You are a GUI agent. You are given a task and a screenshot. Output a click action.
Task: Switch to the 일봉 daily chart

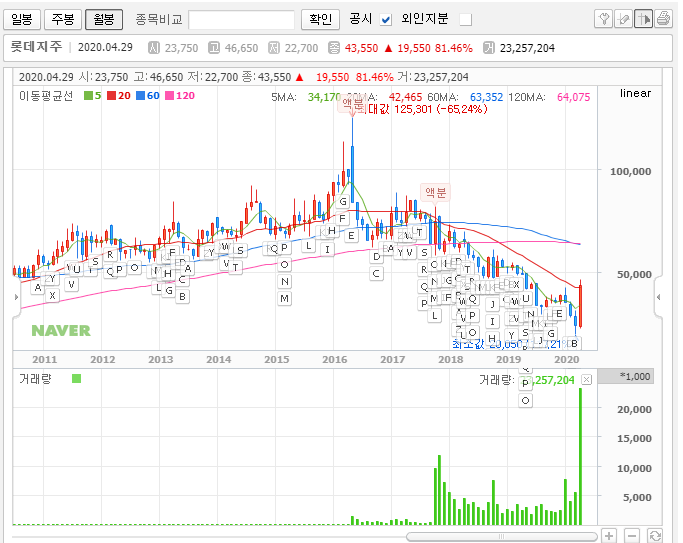click(22, 20)
